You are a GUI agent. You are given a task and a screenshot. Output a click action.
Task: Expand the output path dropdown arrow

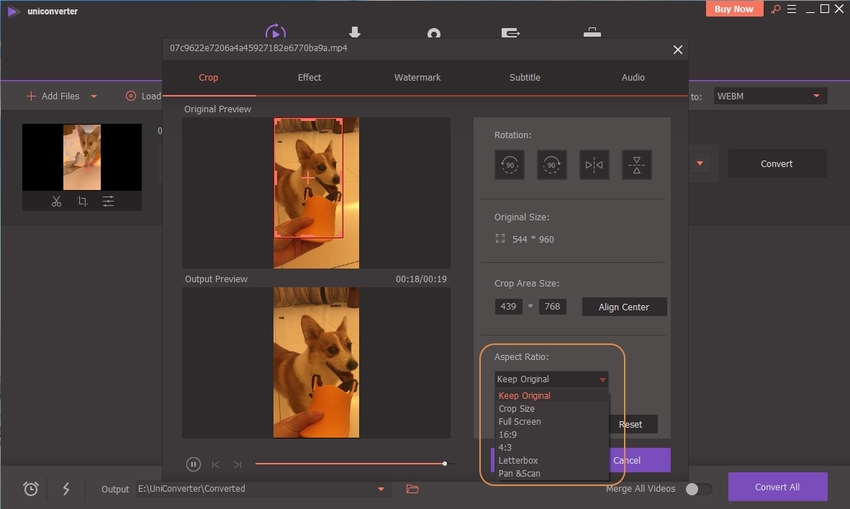click(380, 489)
